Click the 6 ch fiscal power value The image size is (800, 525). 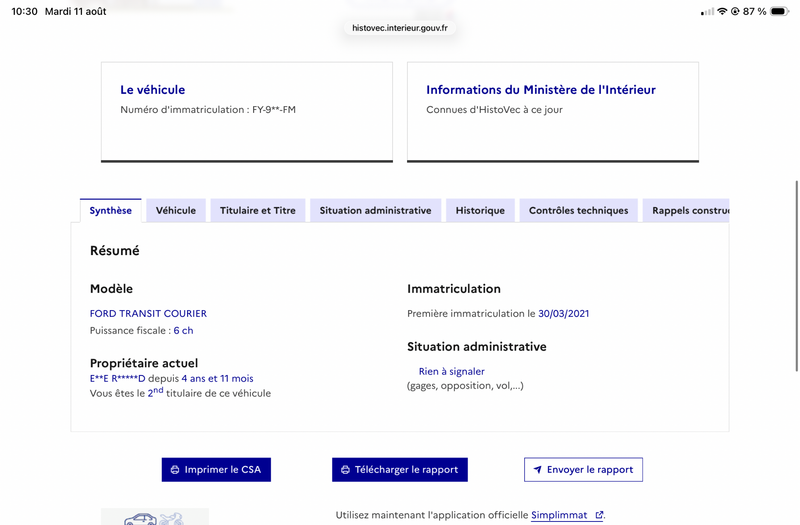(x=183, y=331)
